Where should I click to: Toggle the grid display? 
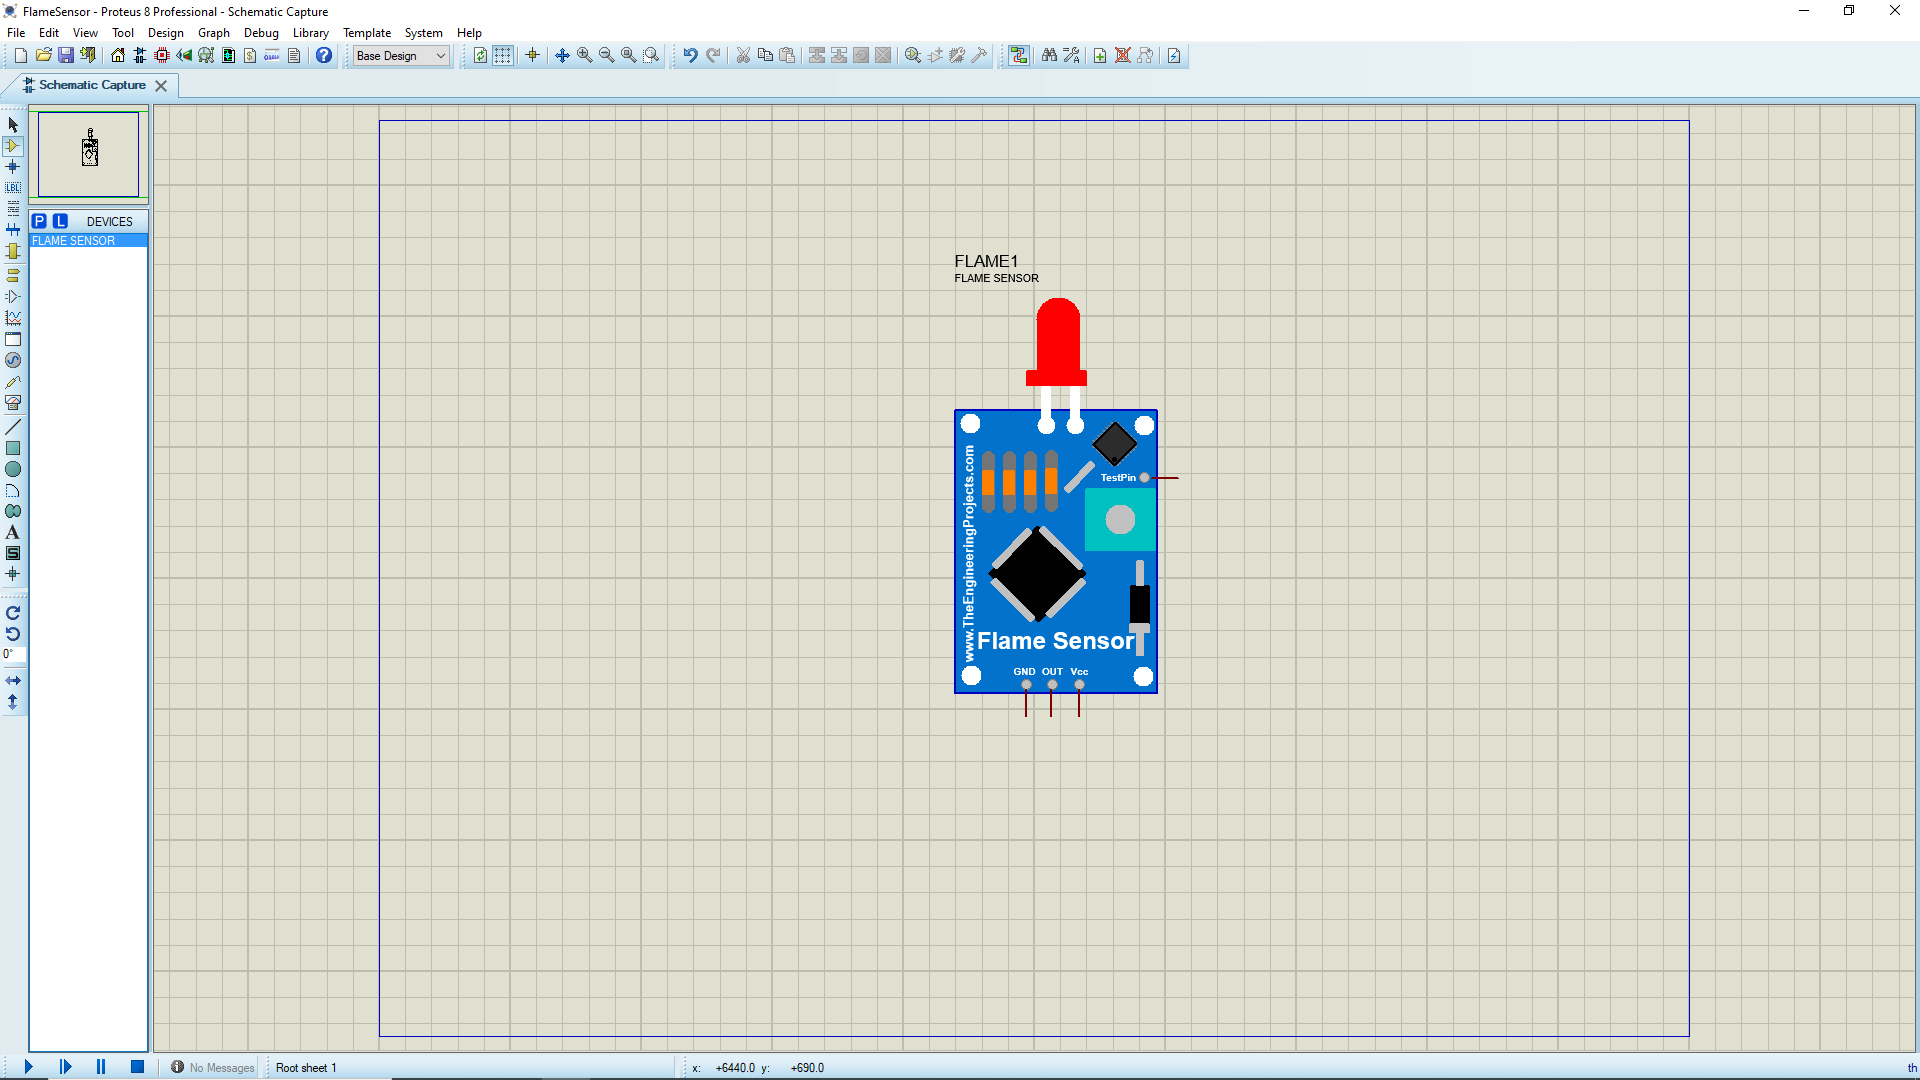[503, 56]
